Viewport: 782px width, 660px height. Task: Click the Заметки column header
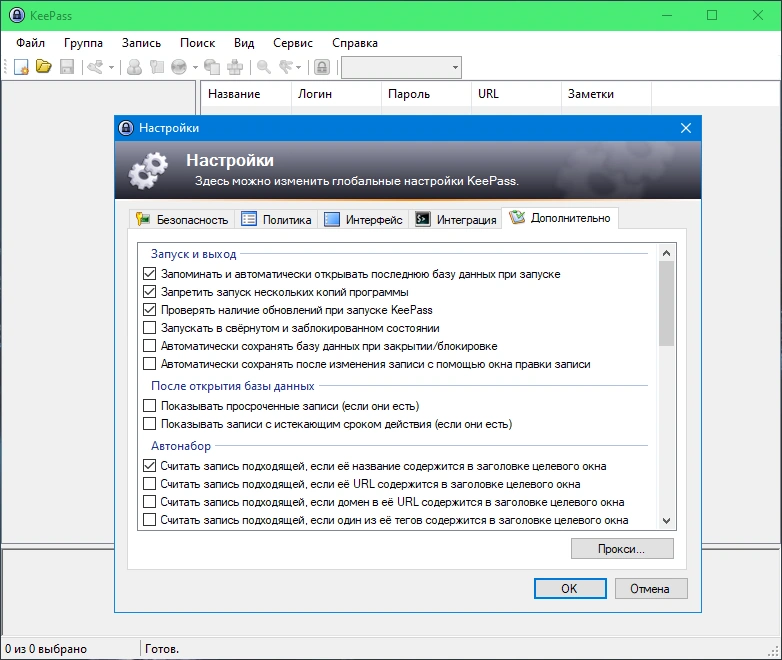pyautogui.click(x=606, y=94)
